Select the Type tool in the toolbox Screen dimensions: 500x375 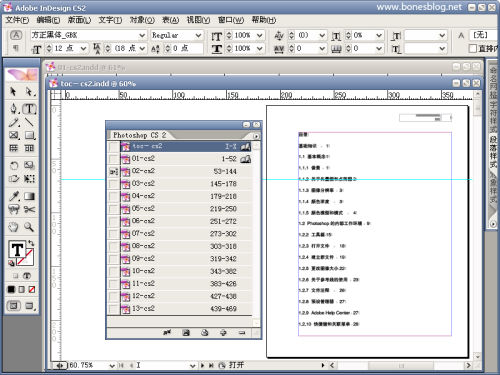(29, 109)
